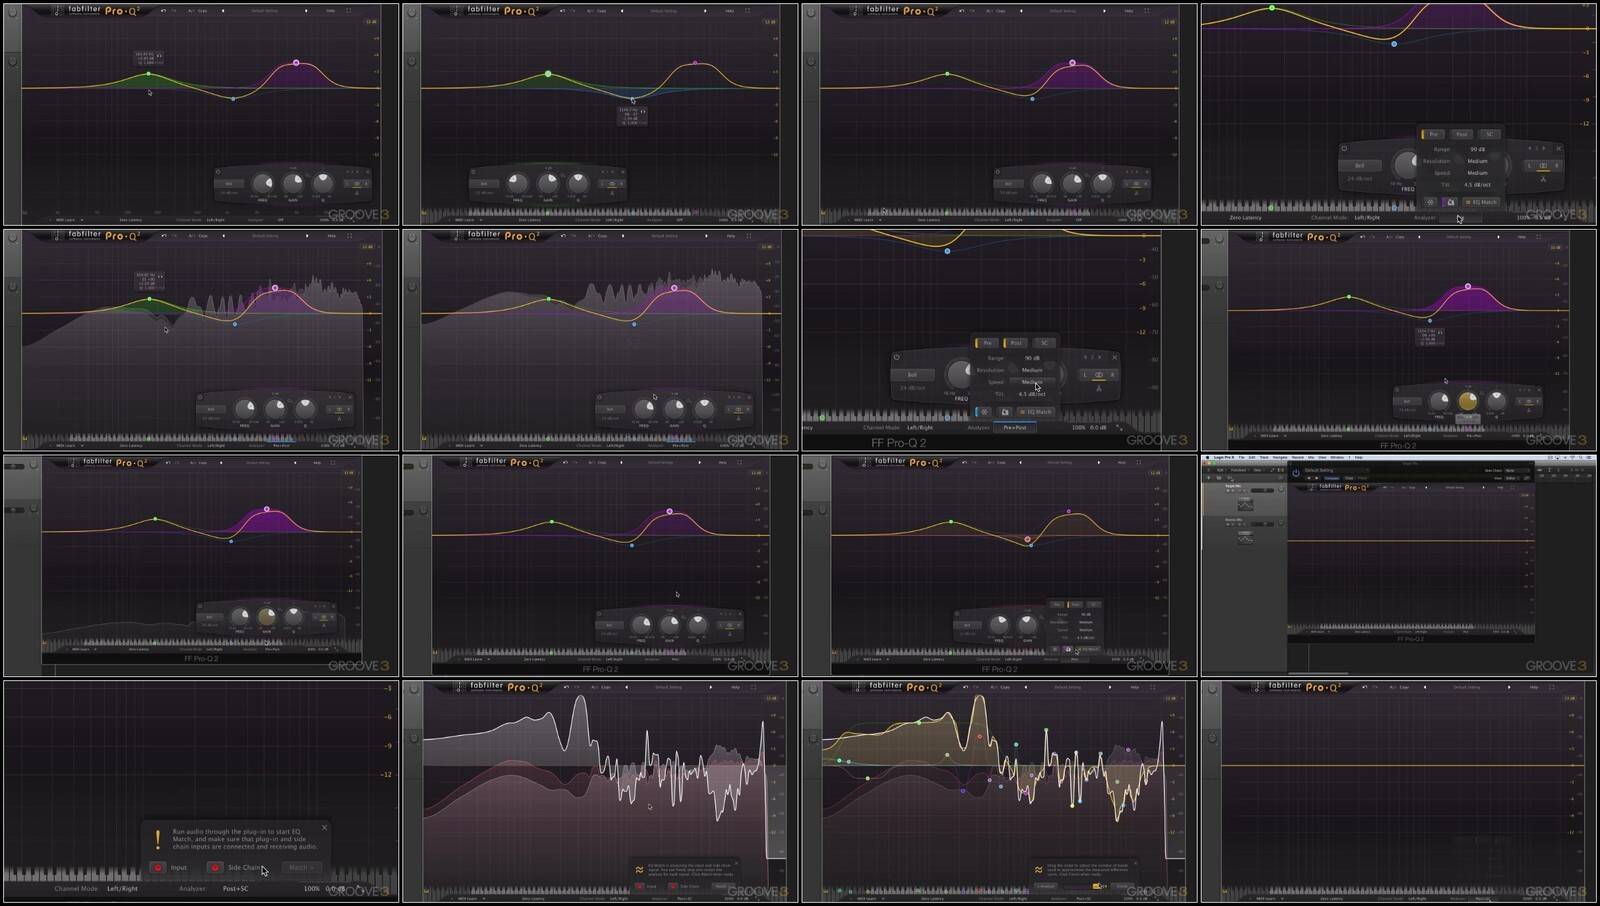Image resolution: width=1600 pixels, height=906 pixels.
Task: Click EQ Match wave icon in white-curve frame
Action: (639, 869)
